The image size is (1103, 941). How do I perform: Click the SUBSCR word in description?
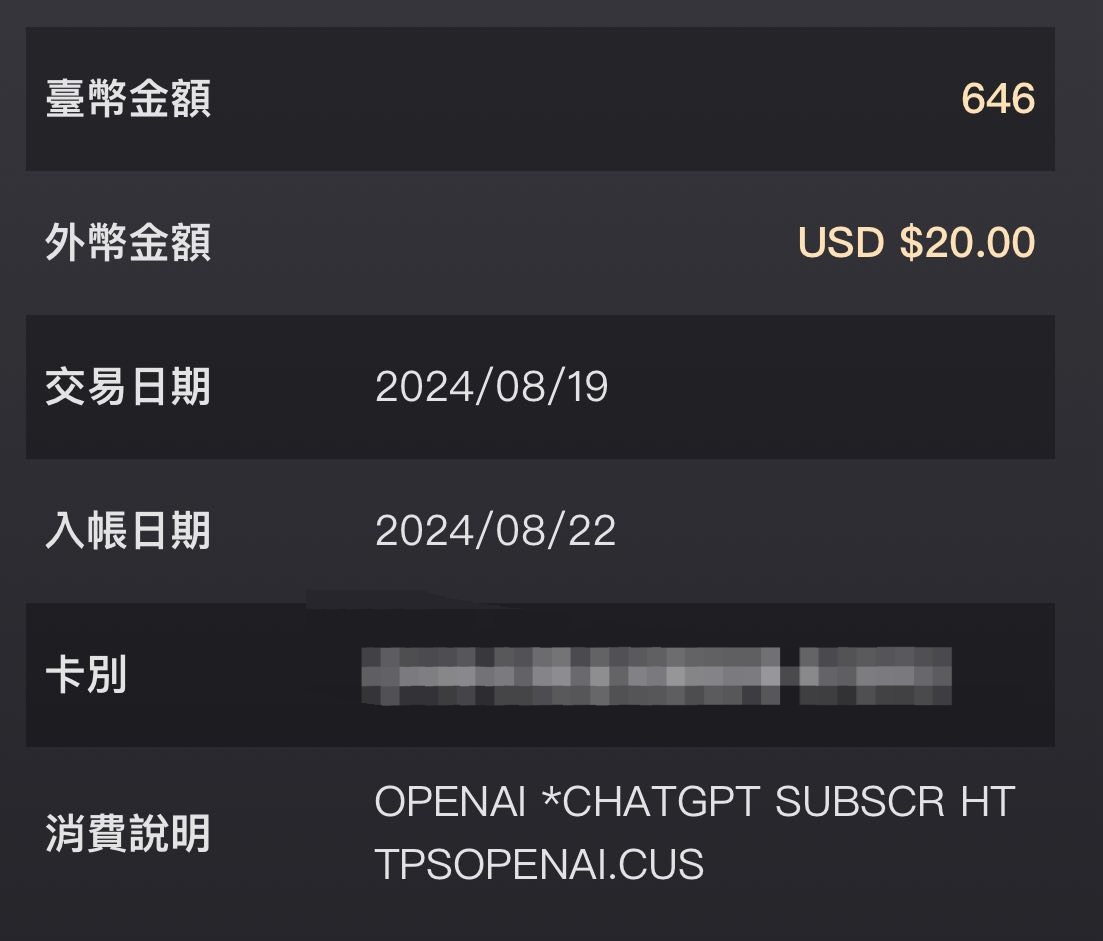[860, 802]
